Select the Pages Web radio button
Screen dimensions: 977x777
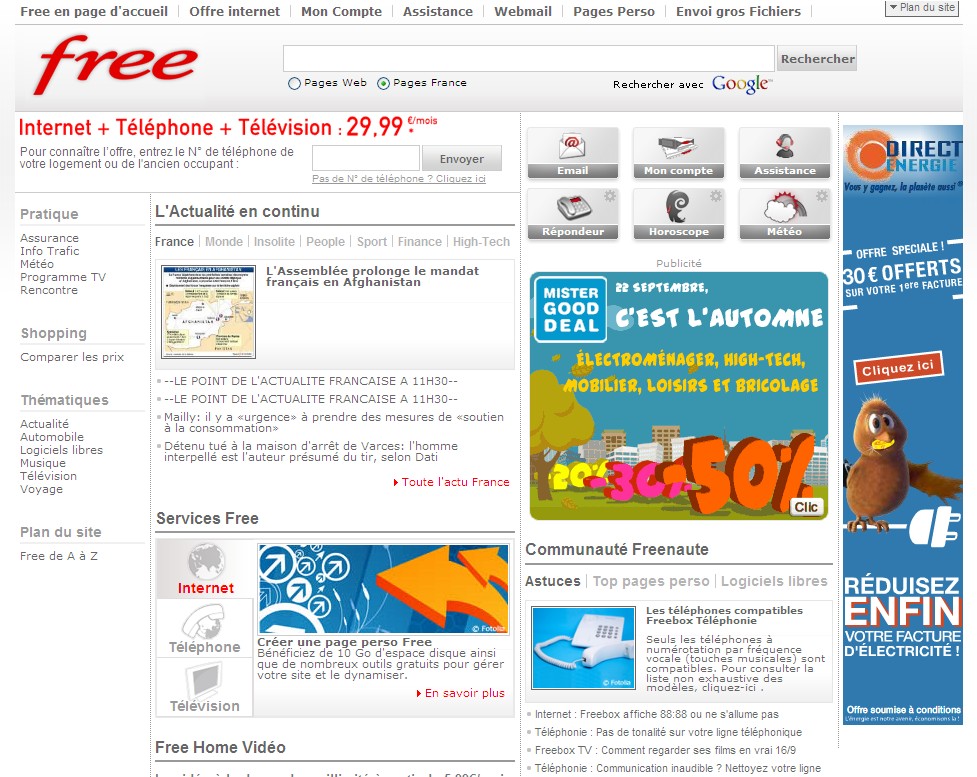tap(294, 83)
